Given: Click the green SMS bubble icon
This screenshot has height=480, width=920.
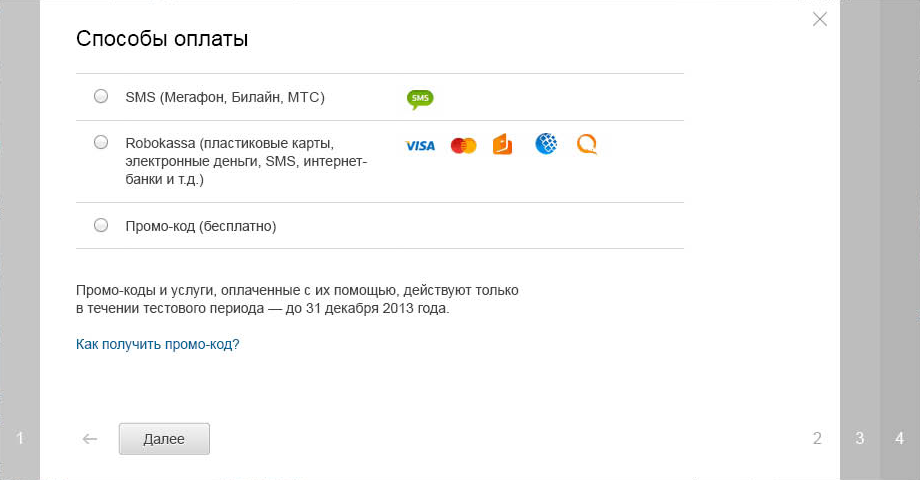Looking at the screenshot, I should point(420,99).
